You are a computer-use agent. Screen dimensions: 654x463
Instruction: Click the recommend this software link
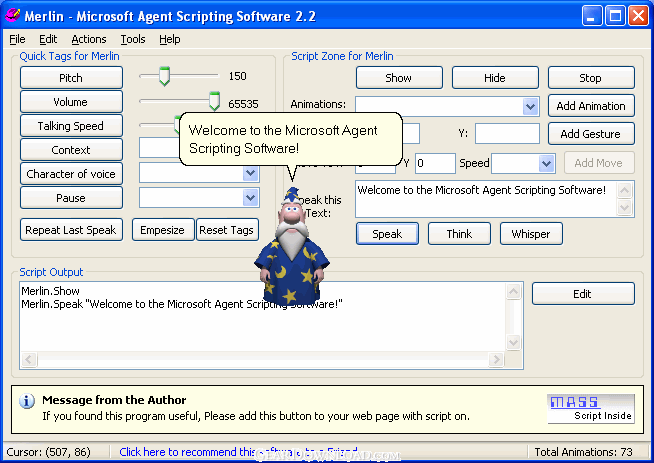(x=238, y=452)
